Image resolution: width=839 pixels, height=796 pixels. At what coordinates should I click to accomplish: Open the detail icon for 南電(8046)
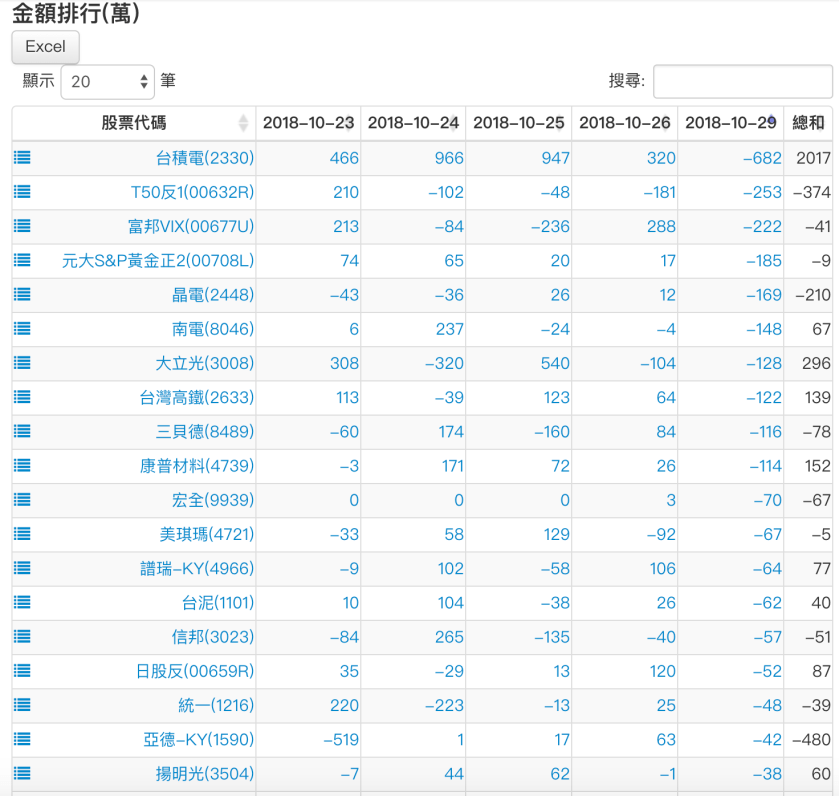[21, 328]
